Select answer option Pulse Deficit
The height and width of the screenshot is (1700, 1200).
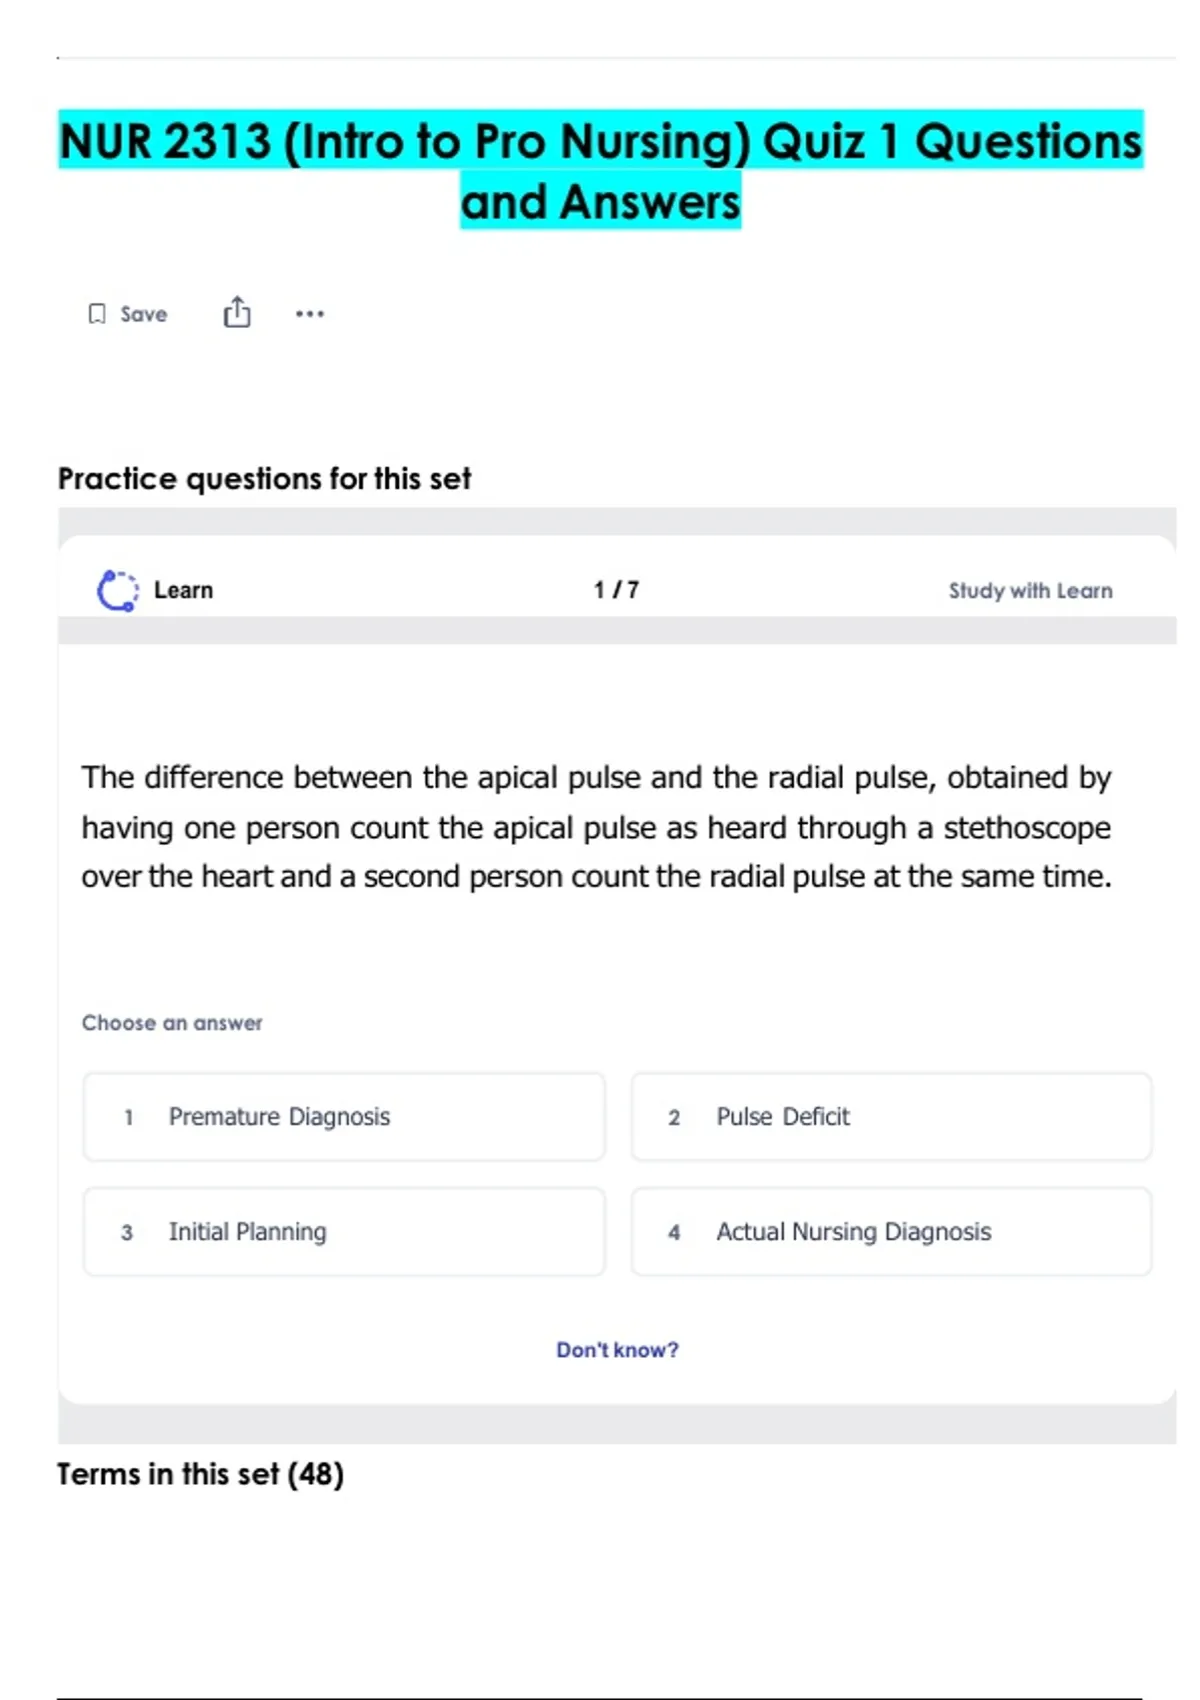pyautogui.click(x=890, y=1117)
